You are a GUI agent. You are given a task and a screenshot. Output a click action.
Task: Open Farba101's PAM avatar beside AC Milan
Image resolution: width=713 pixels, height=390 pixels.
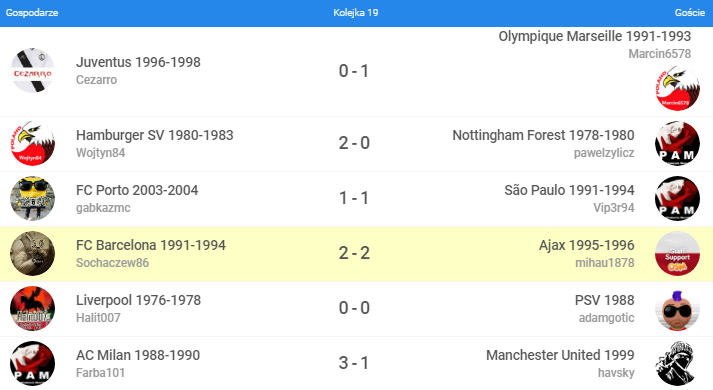point(32,364)
